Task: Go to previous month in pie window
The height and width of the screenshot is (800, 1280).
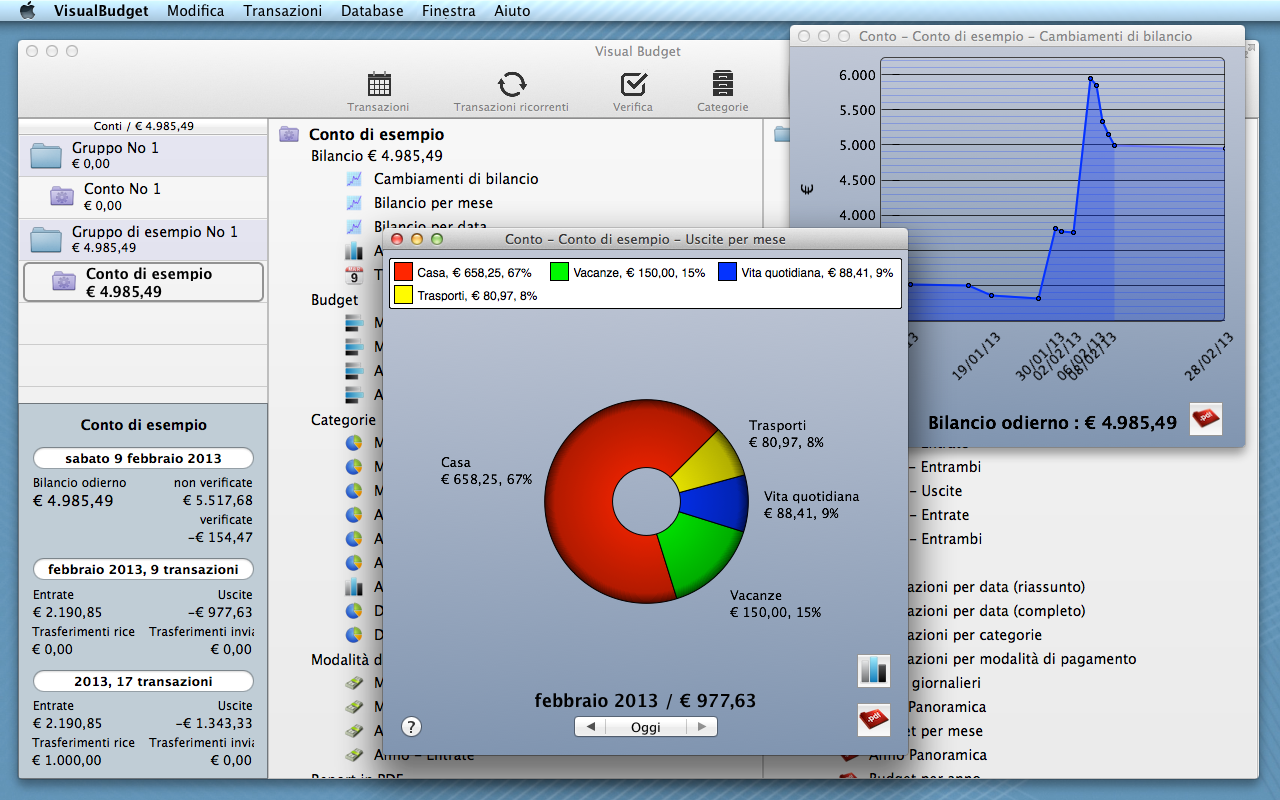Action: (590, 727)
